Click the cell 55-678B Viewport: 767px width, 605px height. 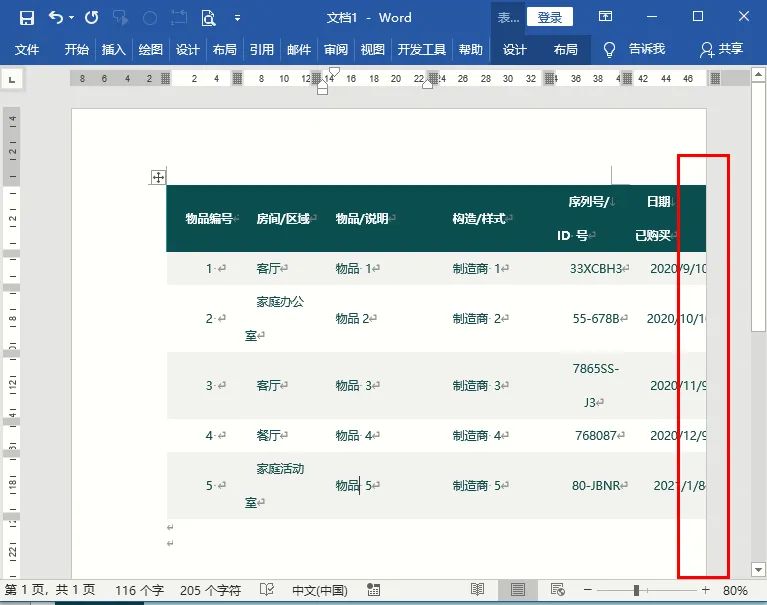pyautogui.click(x=596, y=319)
